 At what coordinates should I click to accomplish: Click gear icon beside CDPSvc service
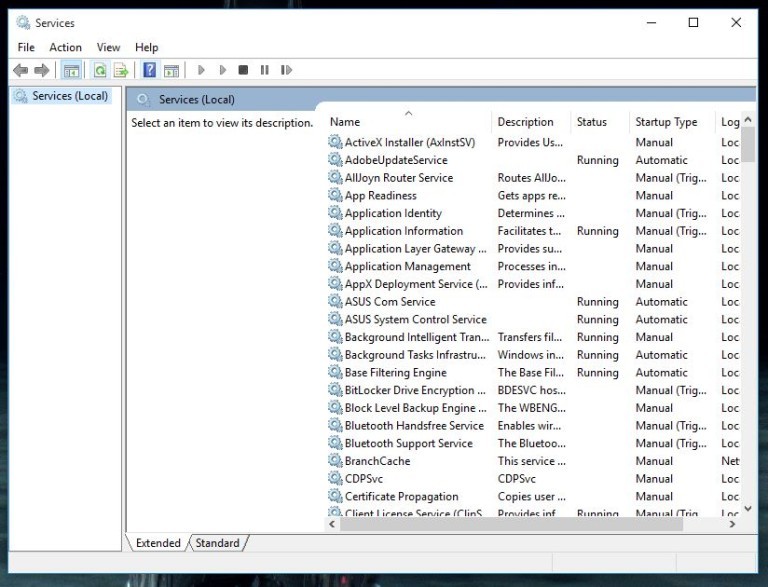pos(335,478)
